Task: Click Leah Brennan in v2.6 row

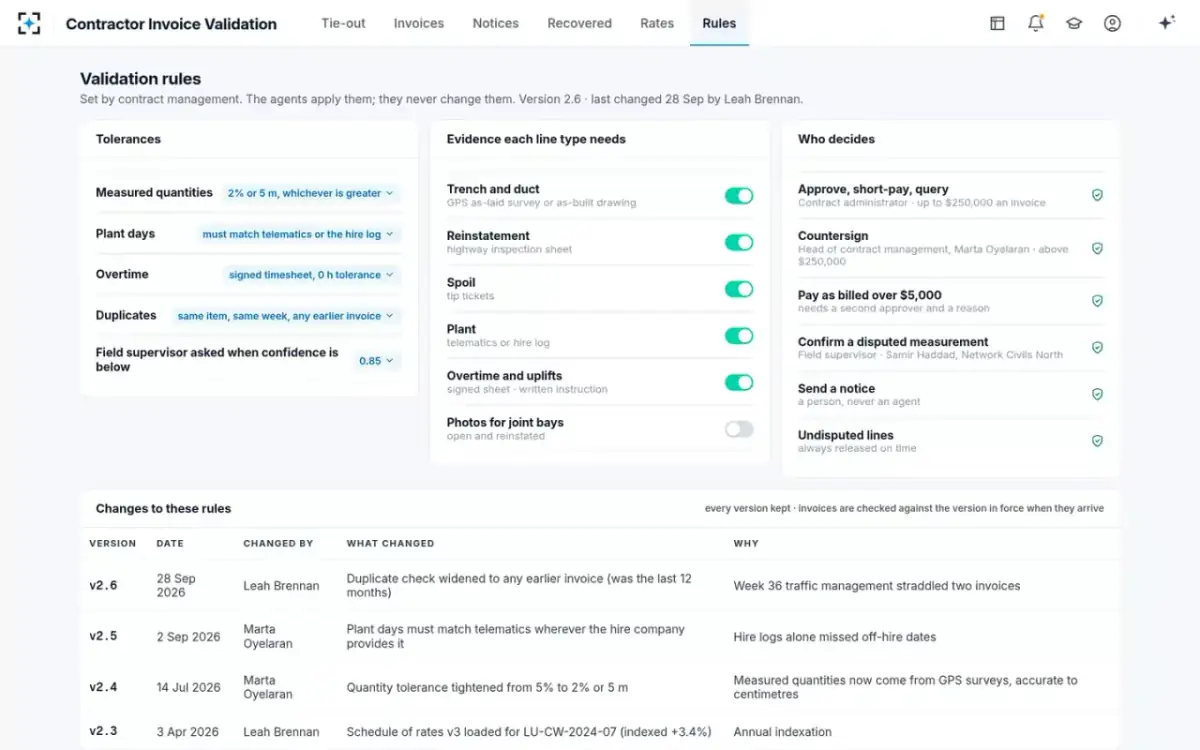Action: (x=281, y=586)
